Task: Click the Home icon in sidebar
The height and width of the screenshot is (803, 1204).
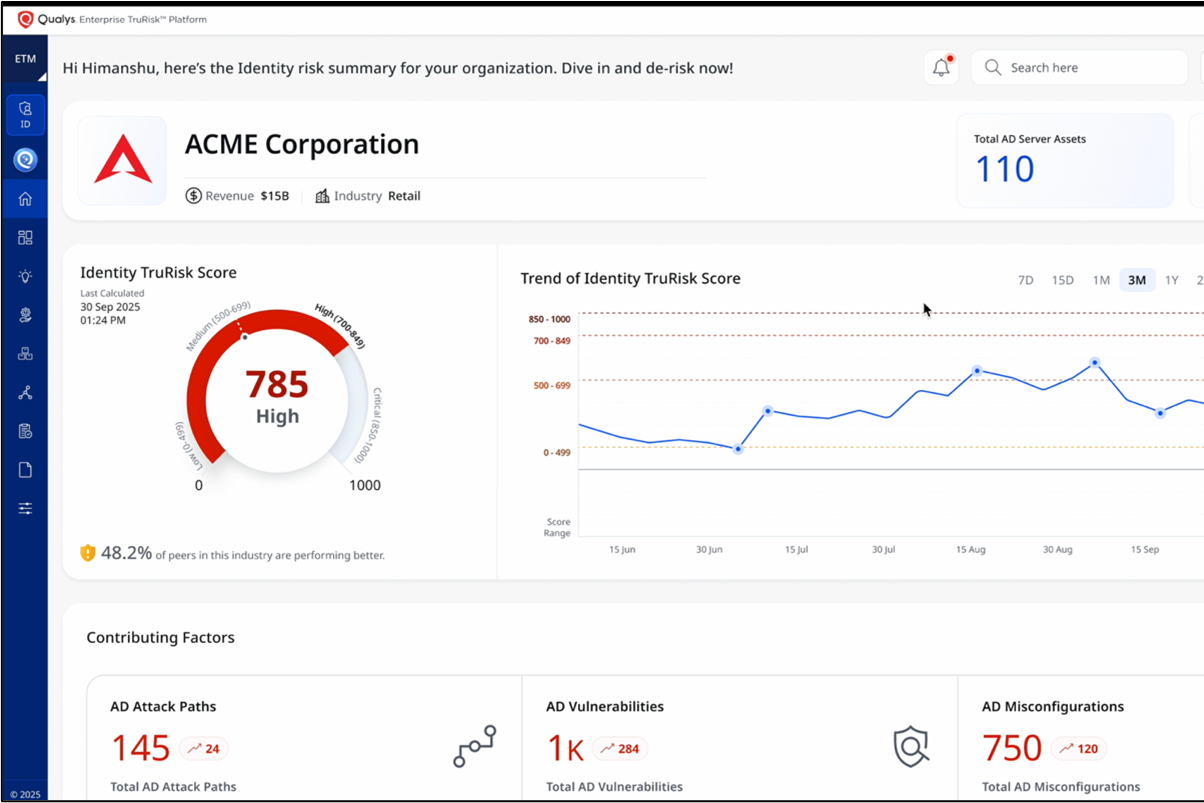Action: click(x=25, y=199)
